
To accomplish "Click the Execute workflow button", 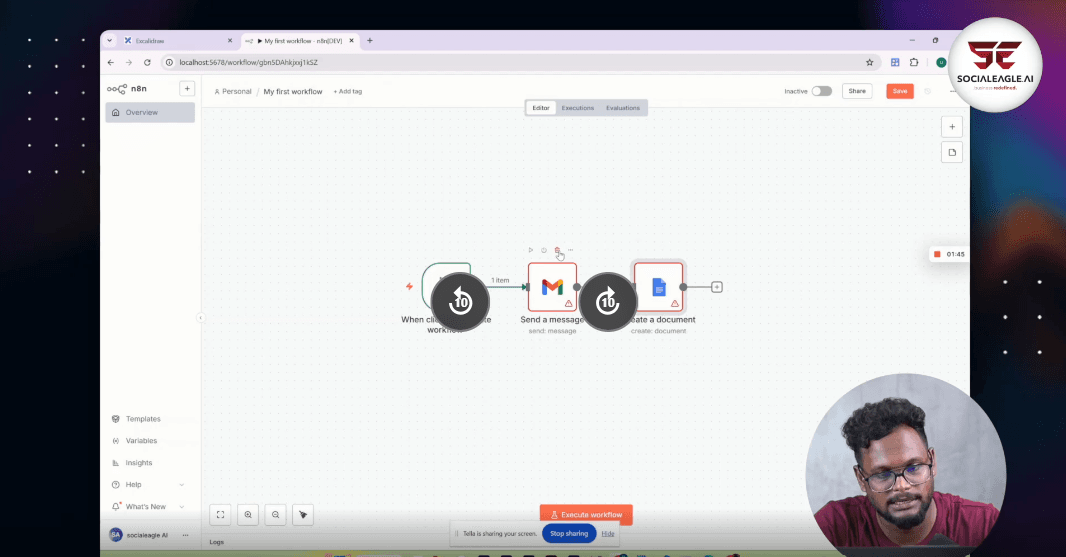I will point(586,515).
